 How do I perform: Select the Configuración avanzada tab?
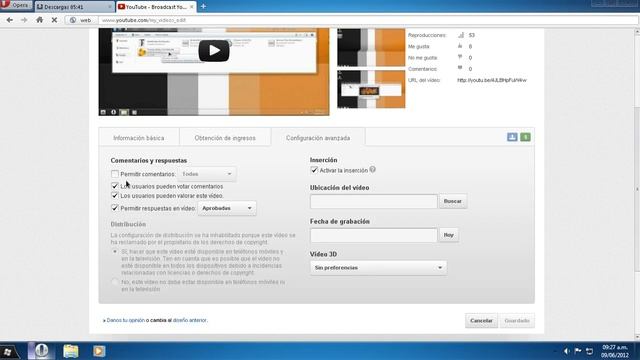(318, 138)
